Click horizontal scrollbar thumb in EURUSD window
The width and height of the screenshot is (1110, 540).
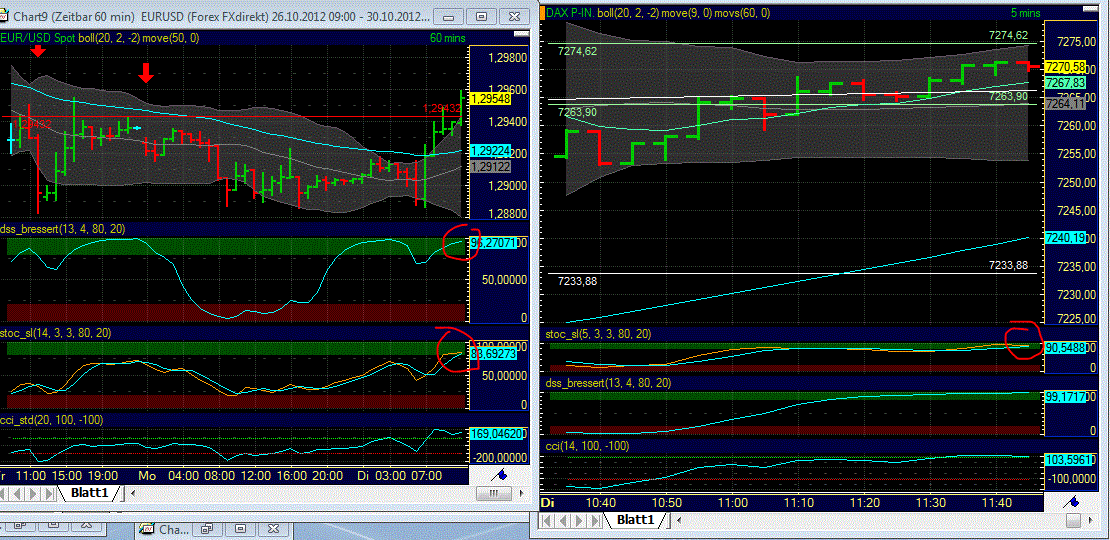click(494, 493)
